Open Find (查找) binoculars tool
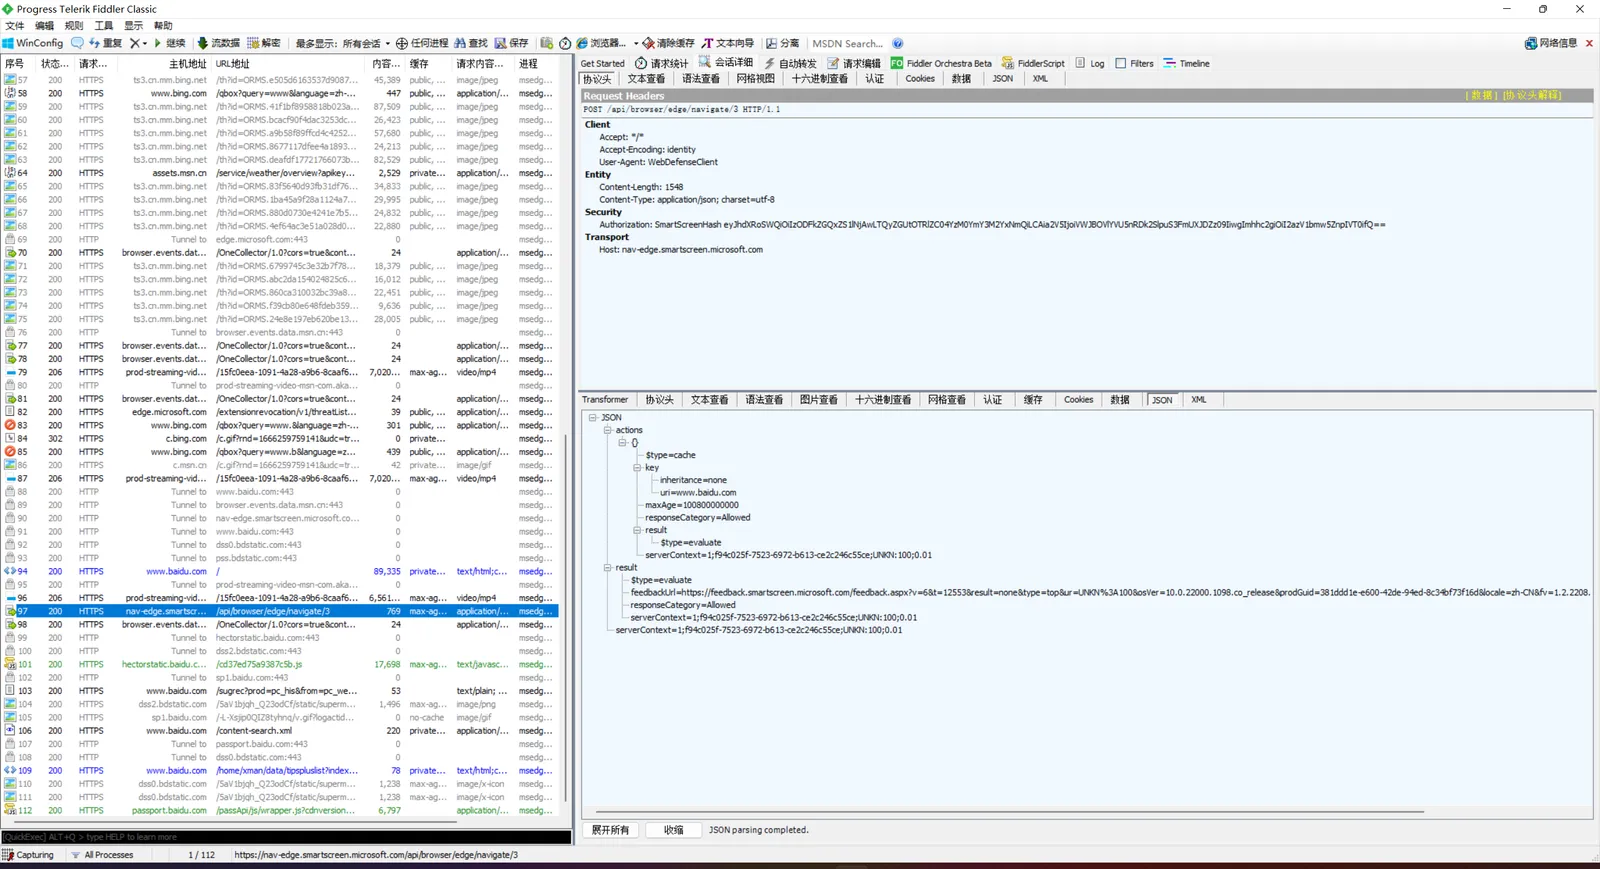Image resolution: width=1600 pixels, height=869 pixels. [471, 43]
